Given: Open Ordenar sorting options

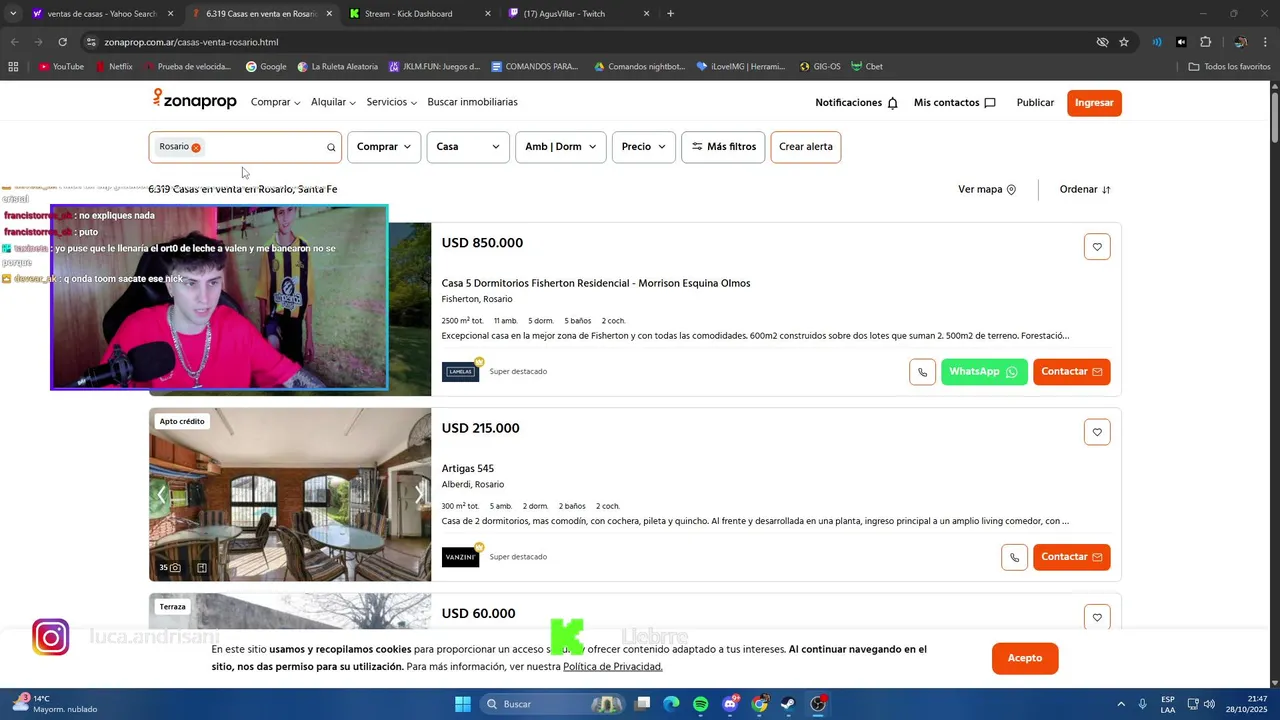Looking at the screenshot, I should click(1085, 189).
